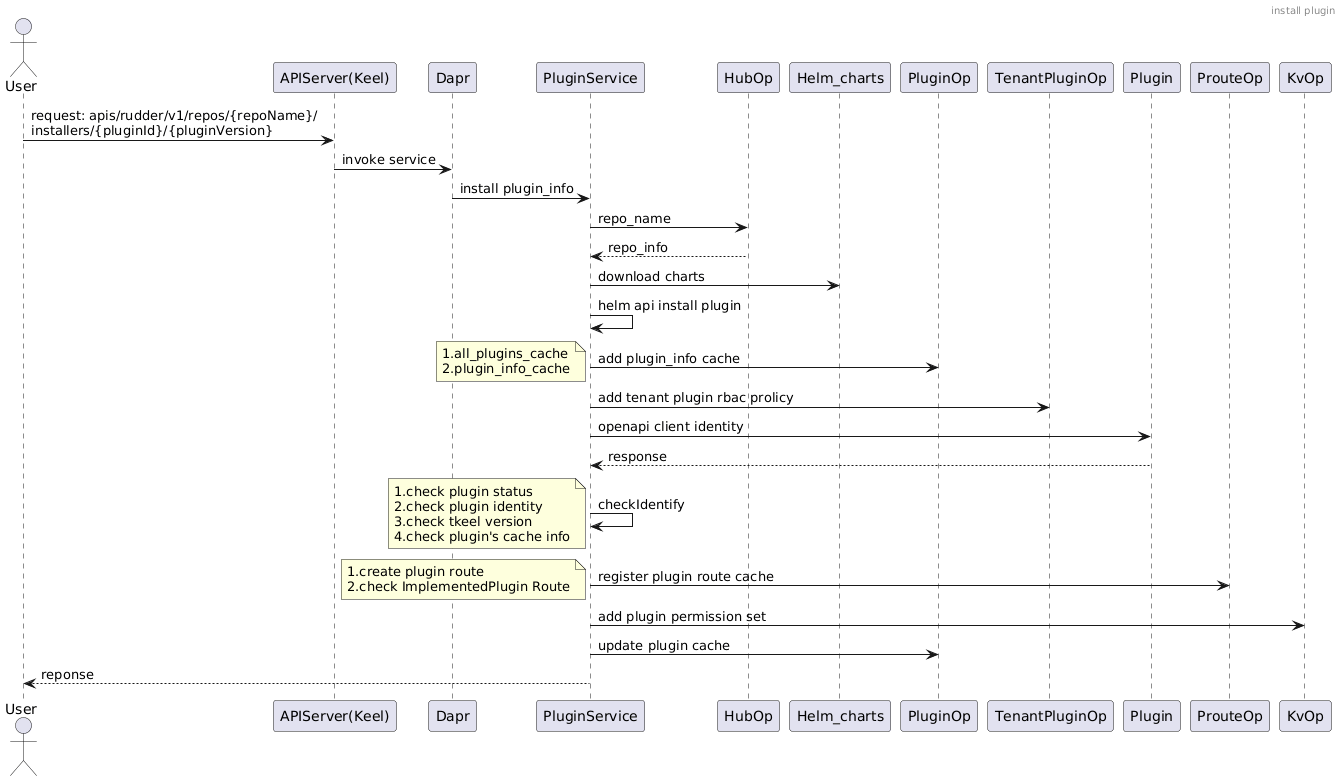Click the 'add tenant plugin rbac prolicy' label

coord(695,398)
